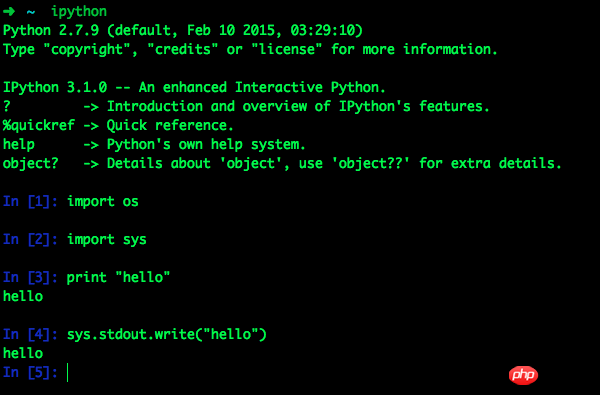Click the Python 2.7.9 version line
This screenshot has height=395, width=600.
point(183,31)
